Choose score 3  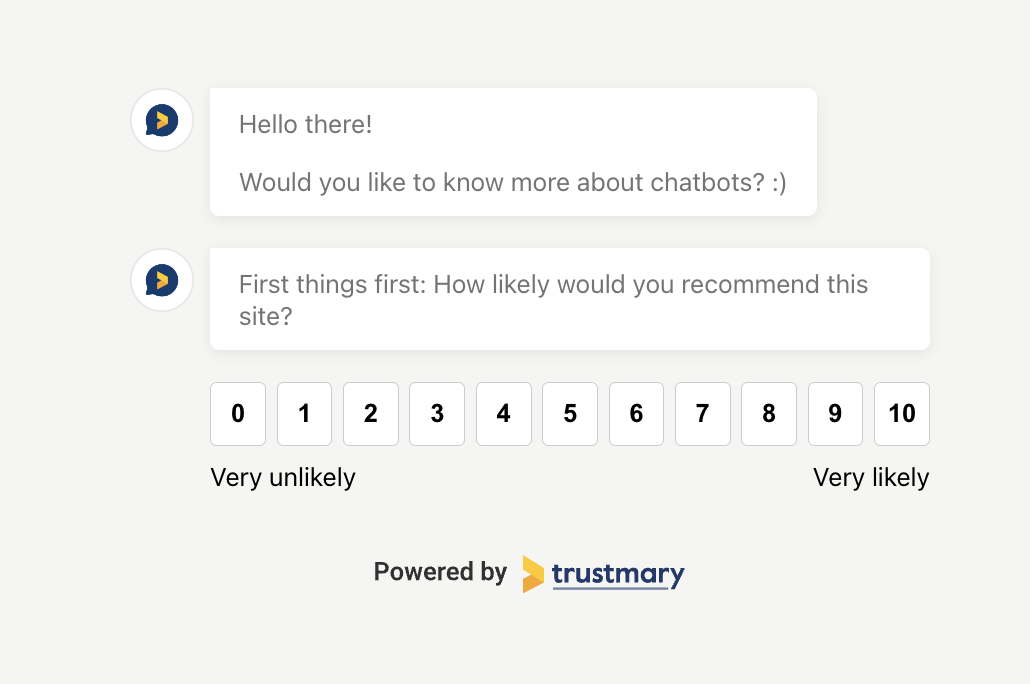click(437, 414)
